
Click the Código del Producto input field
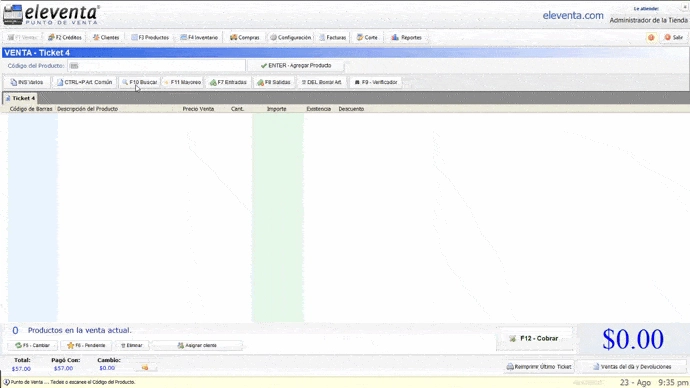[x=156, y=66]
